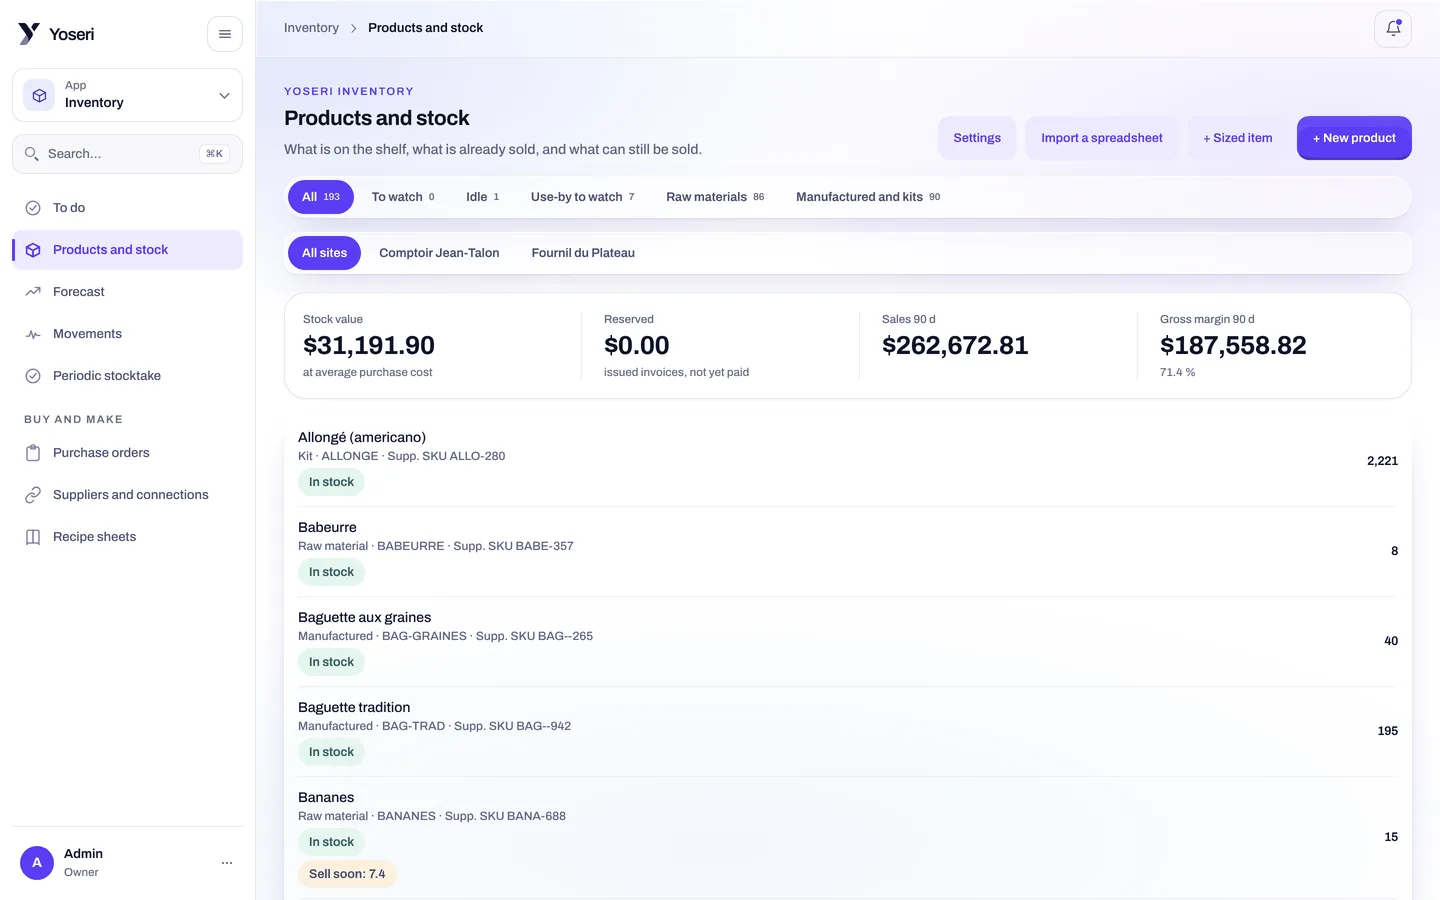This screenshot has width=1440, height=900.
Task: Go to Forecast in the sidebar
Action: point(127,292)
